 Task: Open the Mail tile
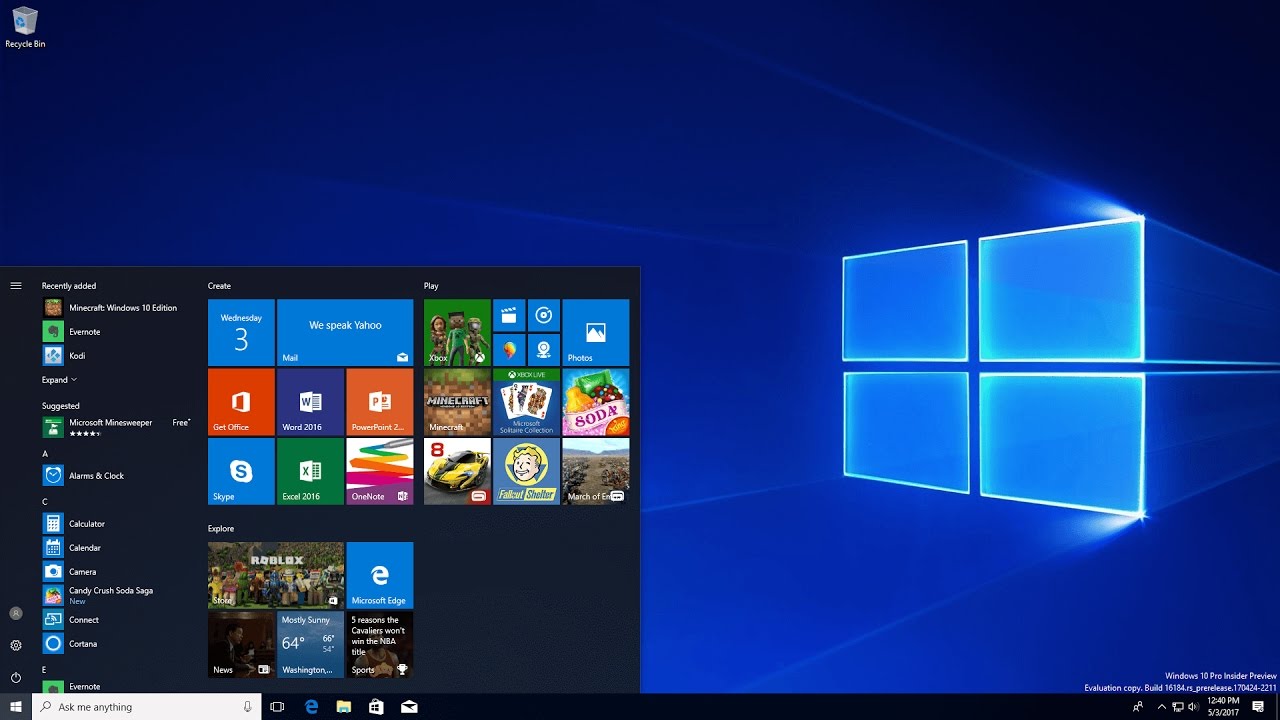345,333
